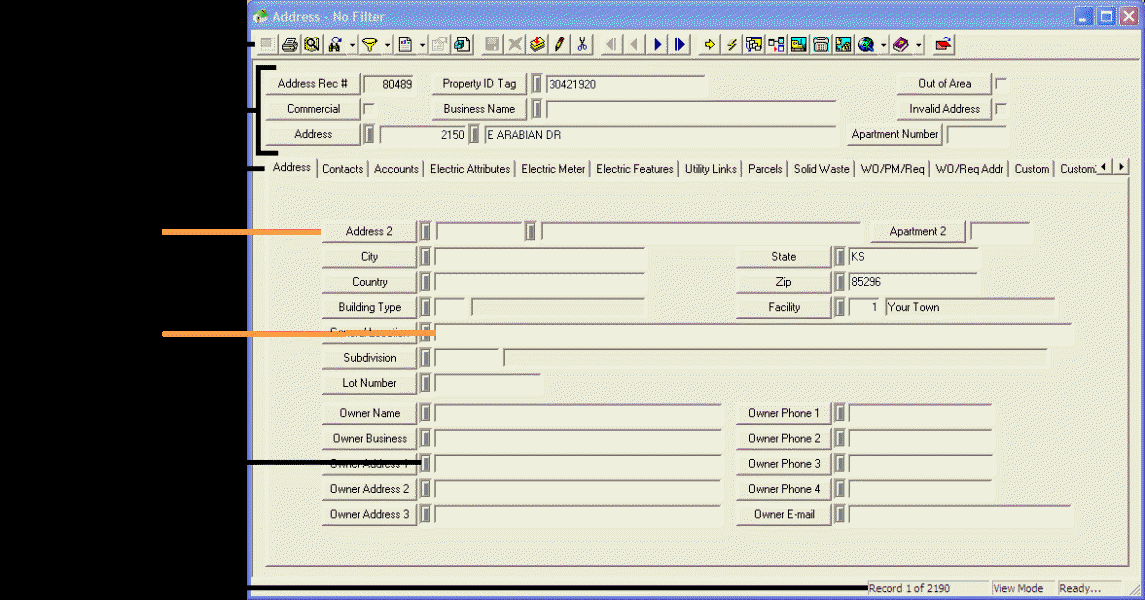The image size is (1145, 600).
Task: Click the overlapping documents copy icon
Action: click(462, 45)
